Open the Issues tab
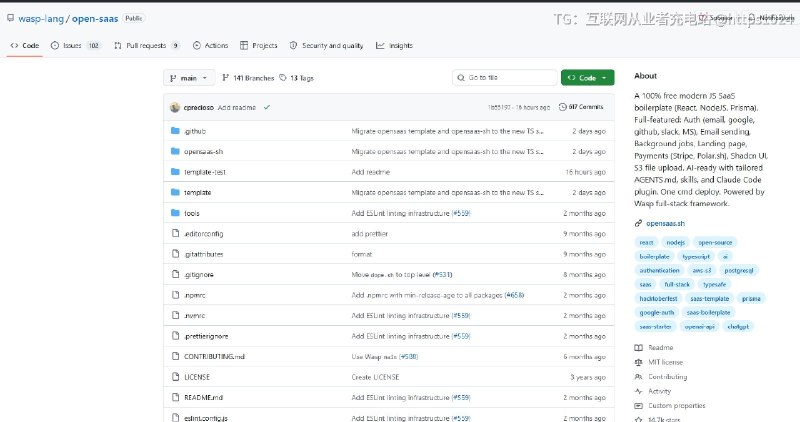The image size is (800, 422). click(x=76, y=45)
